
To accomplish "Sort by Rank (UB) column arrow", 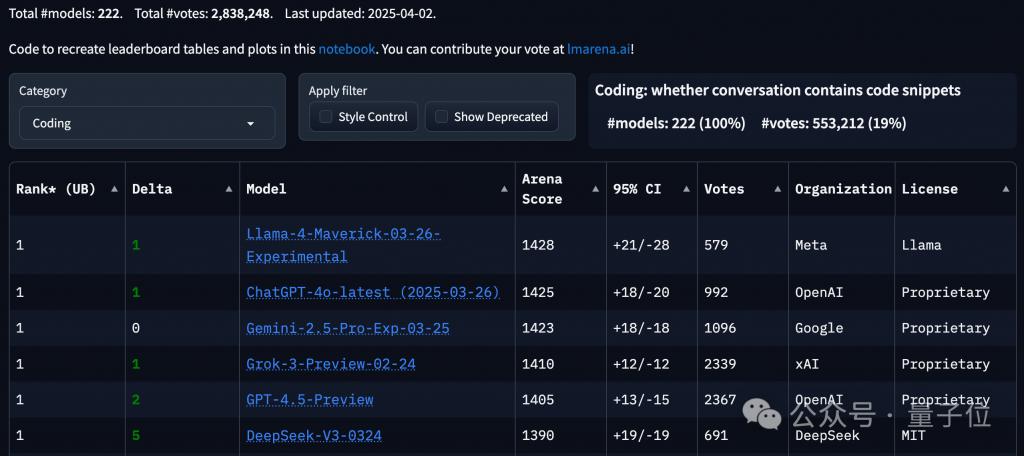I will [x=115, y=189].
